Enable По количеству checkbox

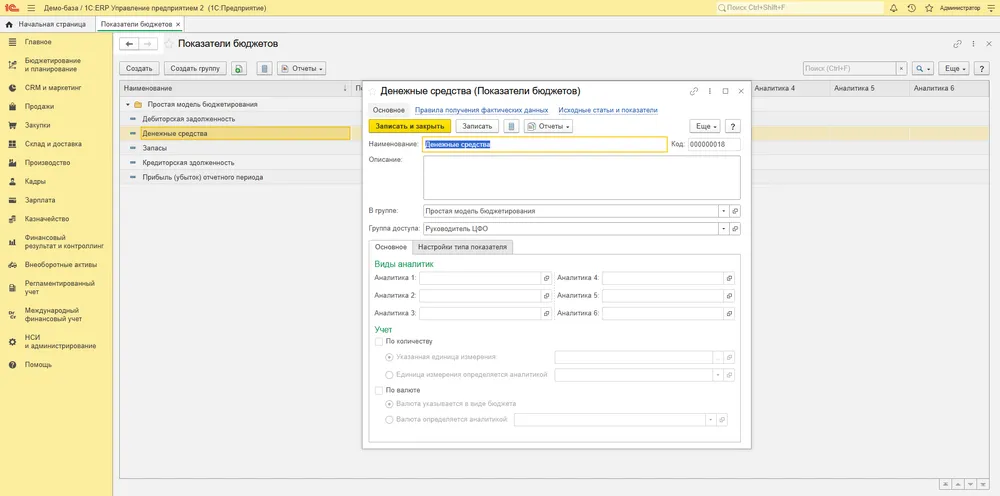(x=379, y=342)
